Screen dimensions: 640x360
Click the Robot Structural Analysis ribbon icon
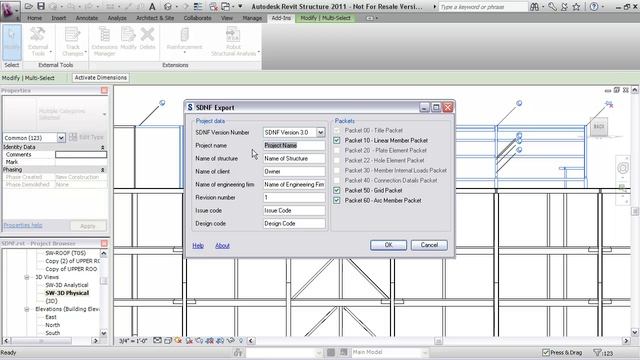(233, 41)
